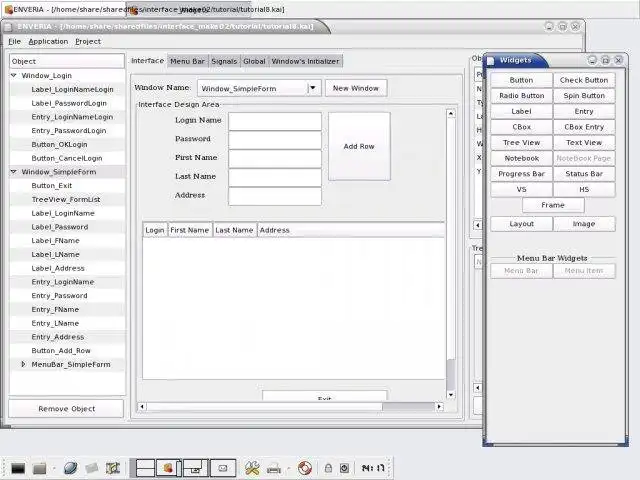Click the design area scroll up arrow

(x=451, y=113)
